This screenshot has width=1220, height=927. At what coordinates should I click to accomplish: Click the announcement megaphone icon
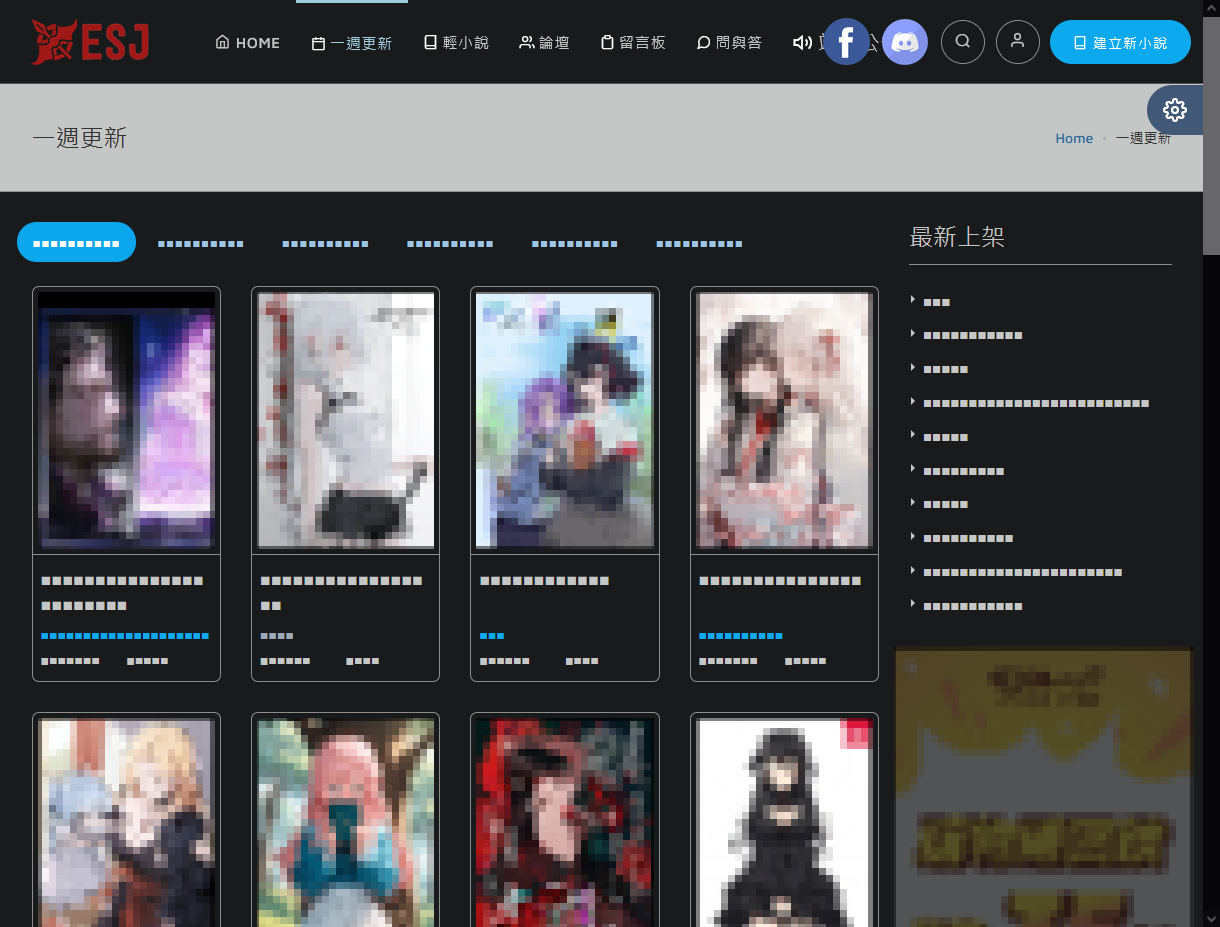[x=802, y=43]
